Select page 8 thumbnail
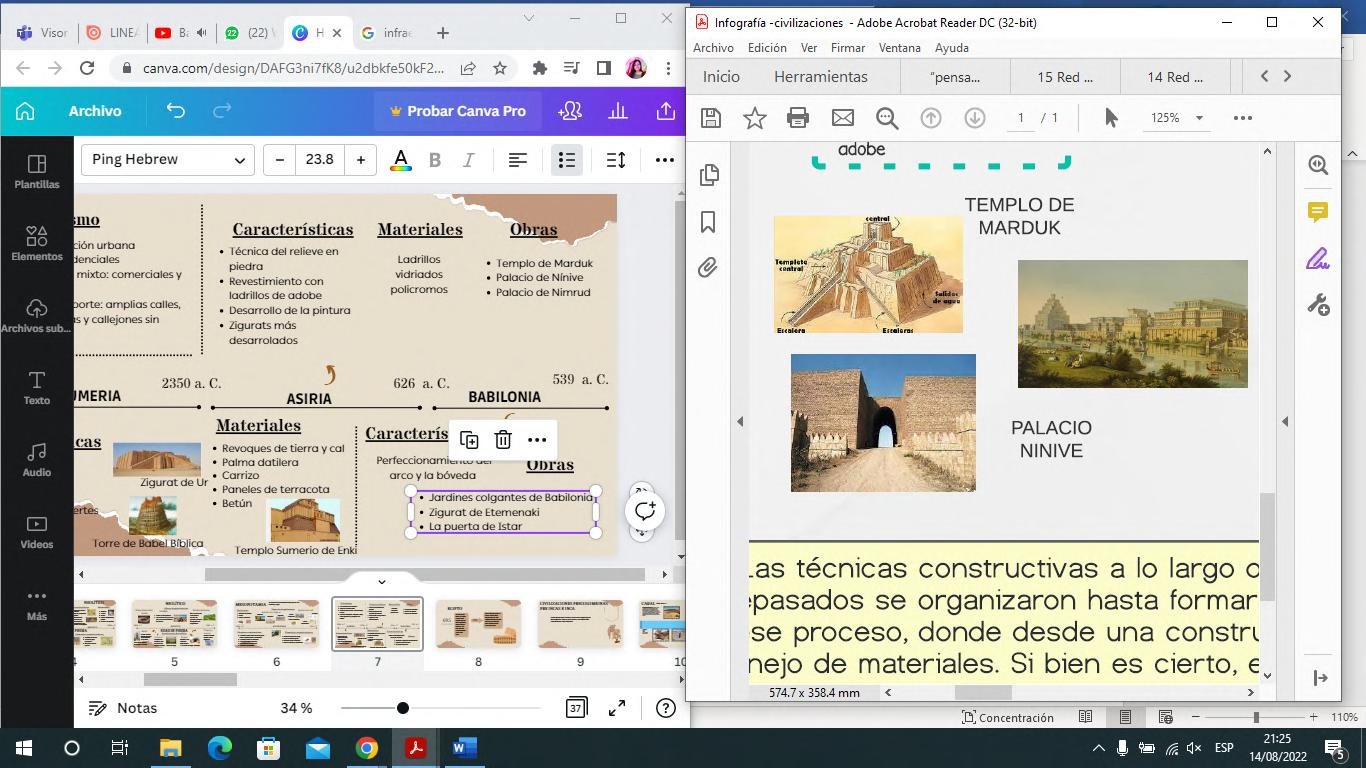This screenshot has height=768, width=1366. click(478, 624)
